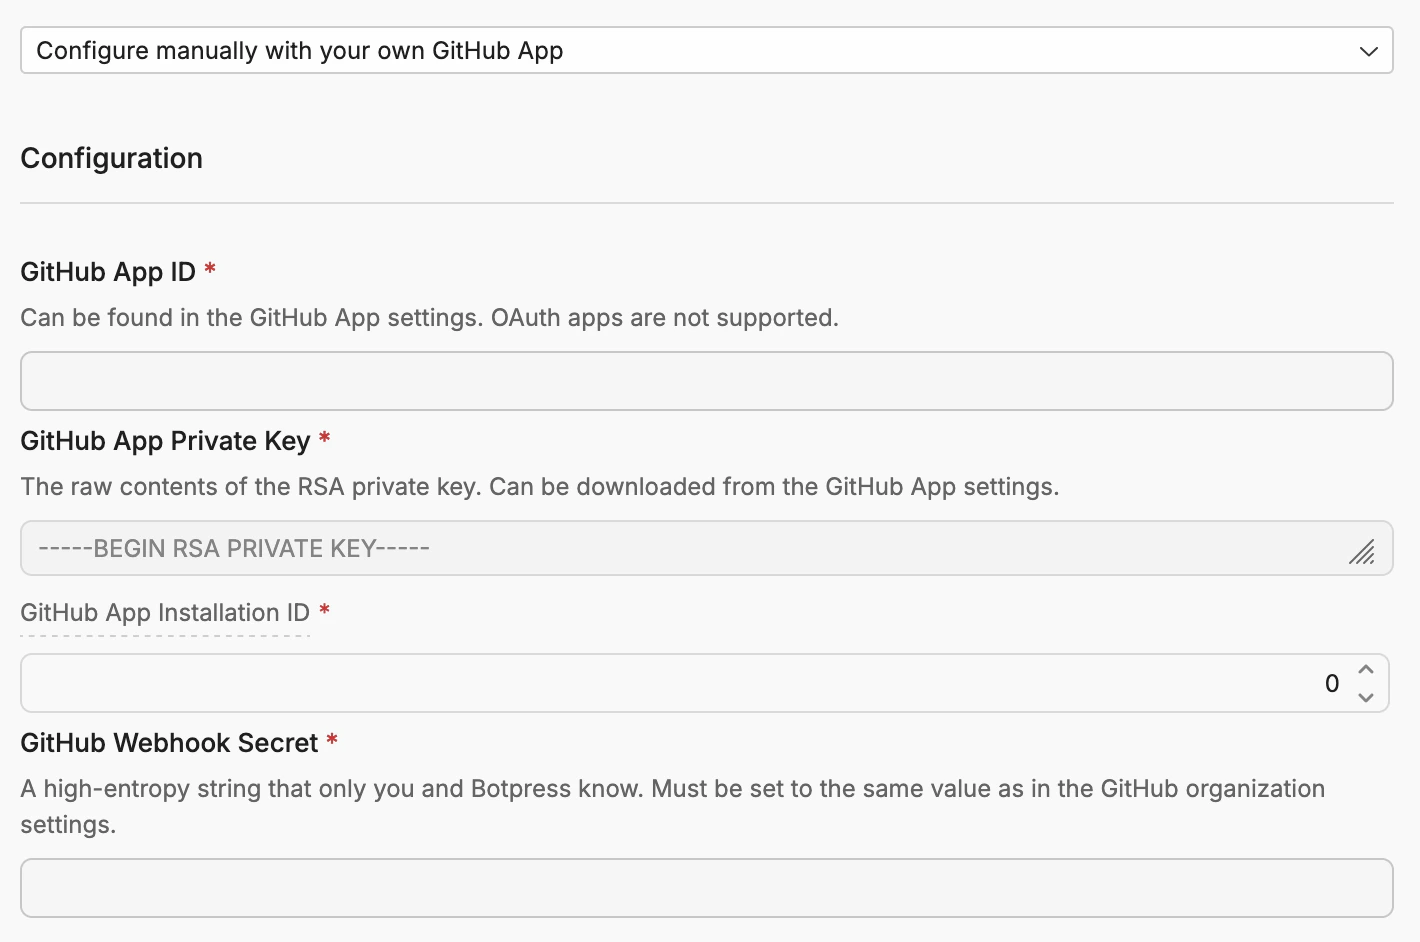Click the 0 value in Installation ID field
Viewport: 1420px width, 942px height.
[1331, 683]
